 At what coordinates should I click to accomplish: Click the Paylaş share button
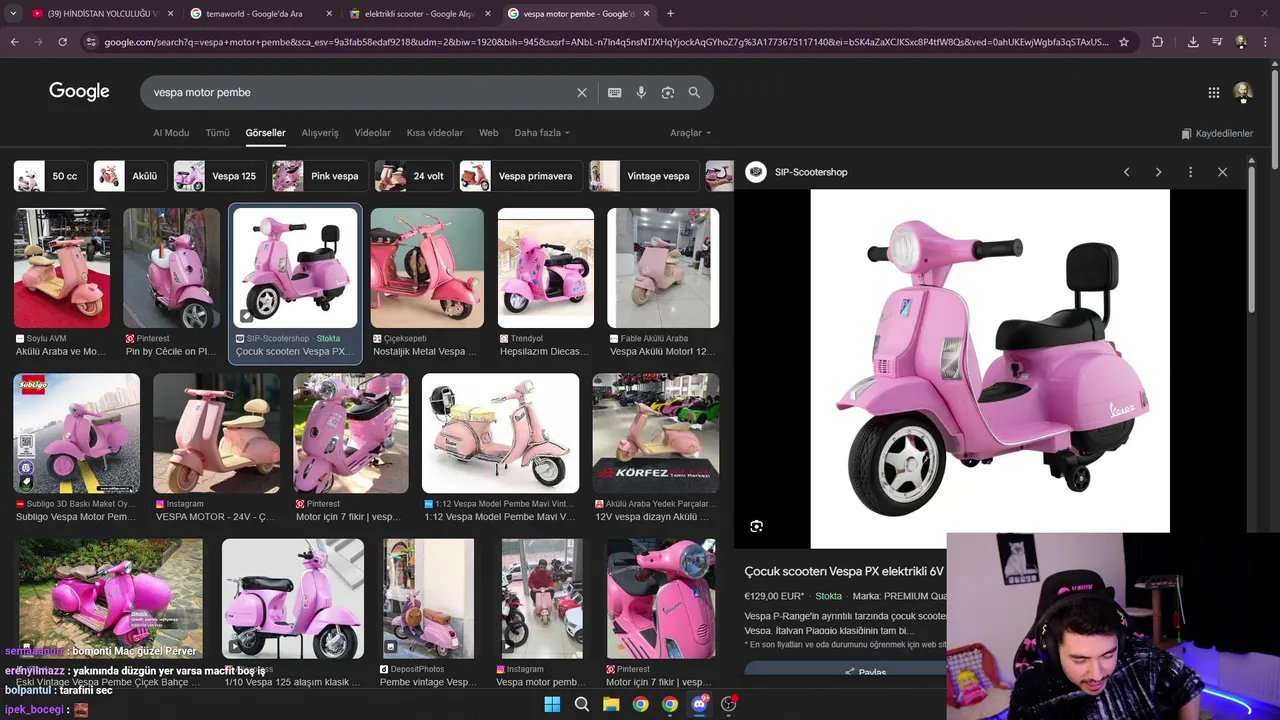(865, 672)
